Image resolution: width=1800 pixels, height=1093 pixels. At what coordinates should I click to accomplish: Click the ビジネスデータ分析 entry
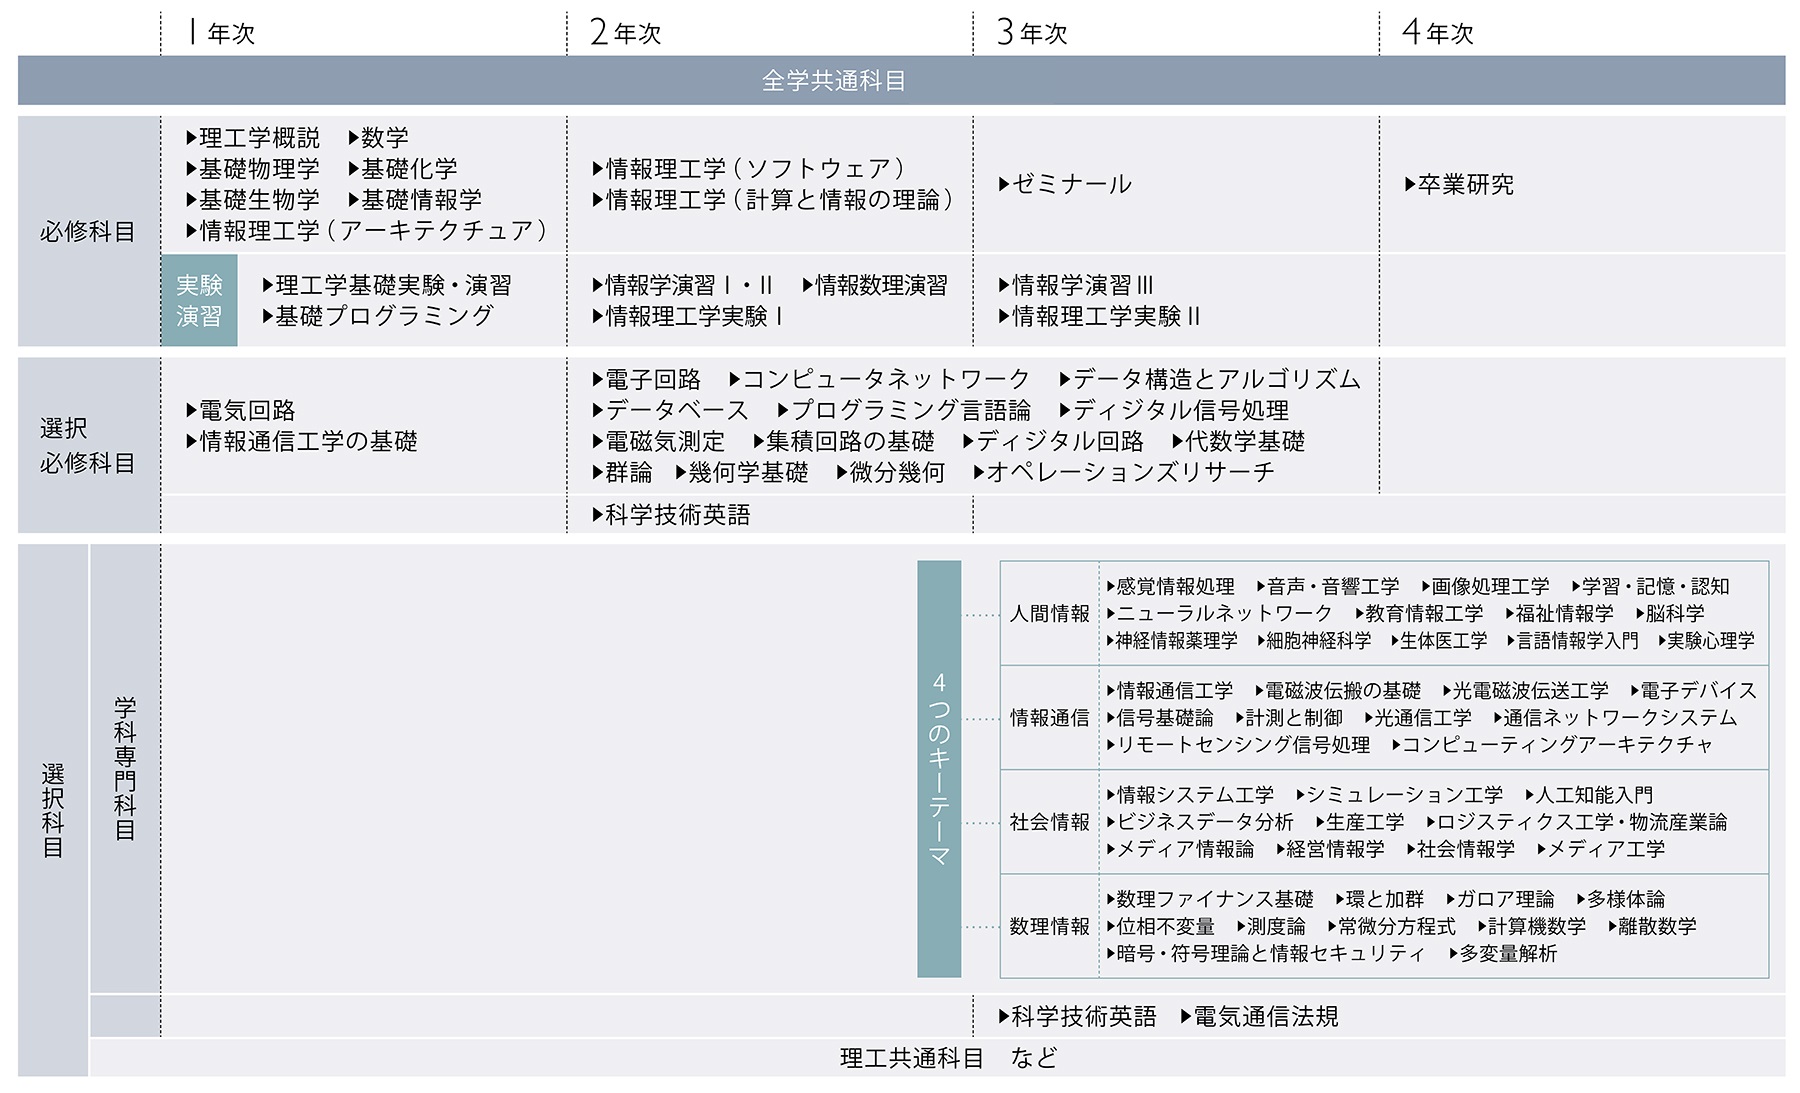1200,822
